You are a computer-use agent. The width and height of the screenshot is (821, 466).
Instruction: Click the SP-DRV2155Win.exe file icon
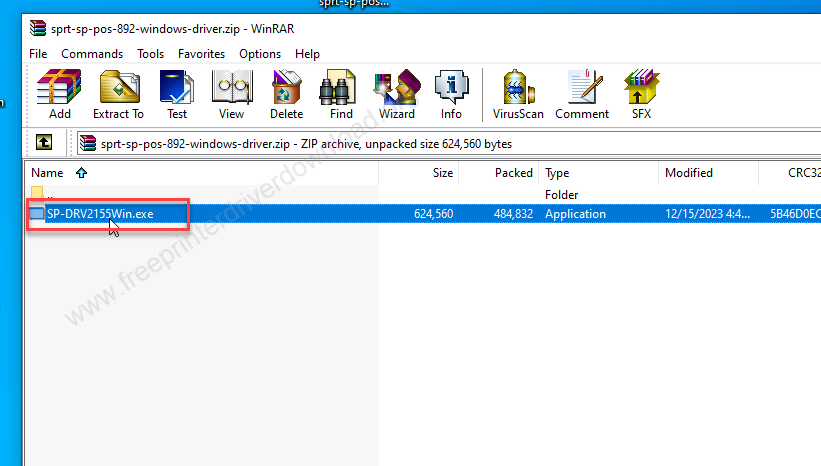point(37,214)
